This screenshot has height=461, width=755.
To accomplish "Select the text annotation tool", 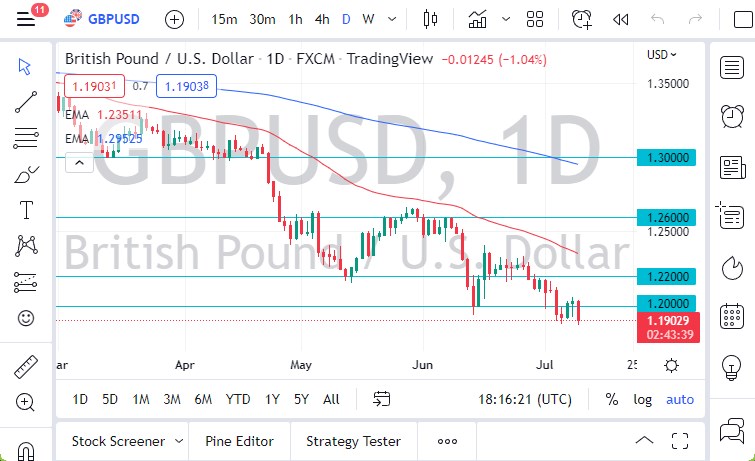I will tap(26, 209).
